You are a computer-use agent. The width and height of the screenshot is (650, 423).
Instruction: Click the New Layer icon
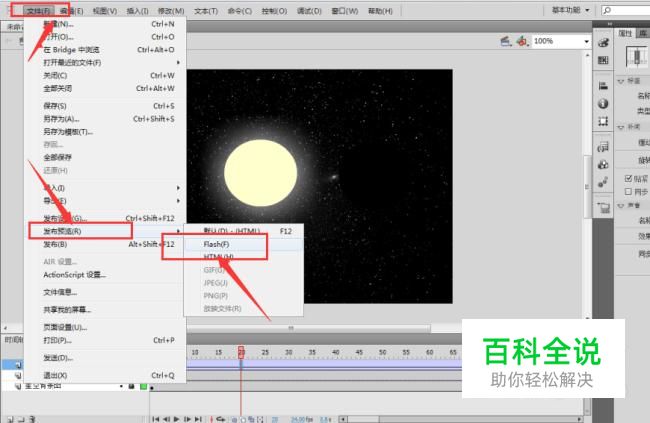coord(10,420)
